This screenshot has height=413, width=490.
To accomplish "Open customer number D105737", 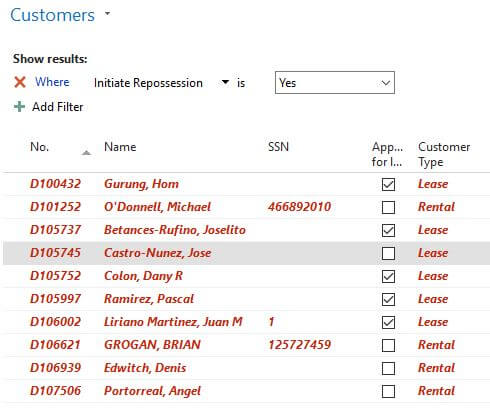I will click(55, 230).
